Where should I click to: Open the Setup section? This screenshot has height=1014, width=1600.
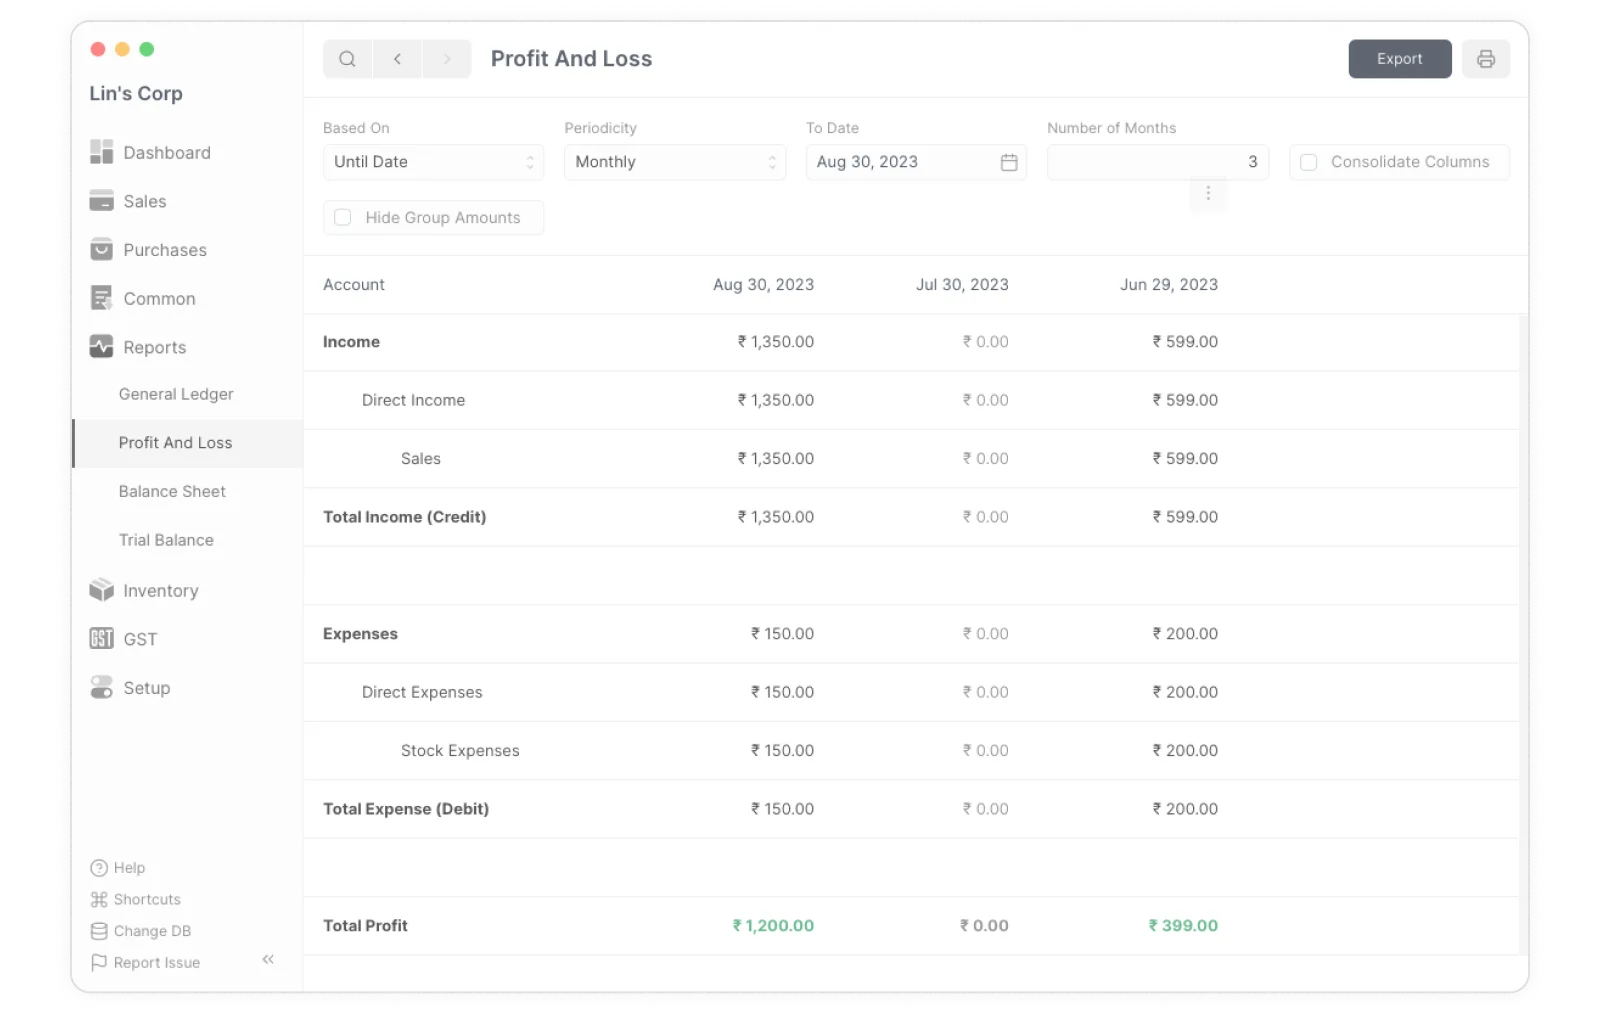tap(146, 688)
